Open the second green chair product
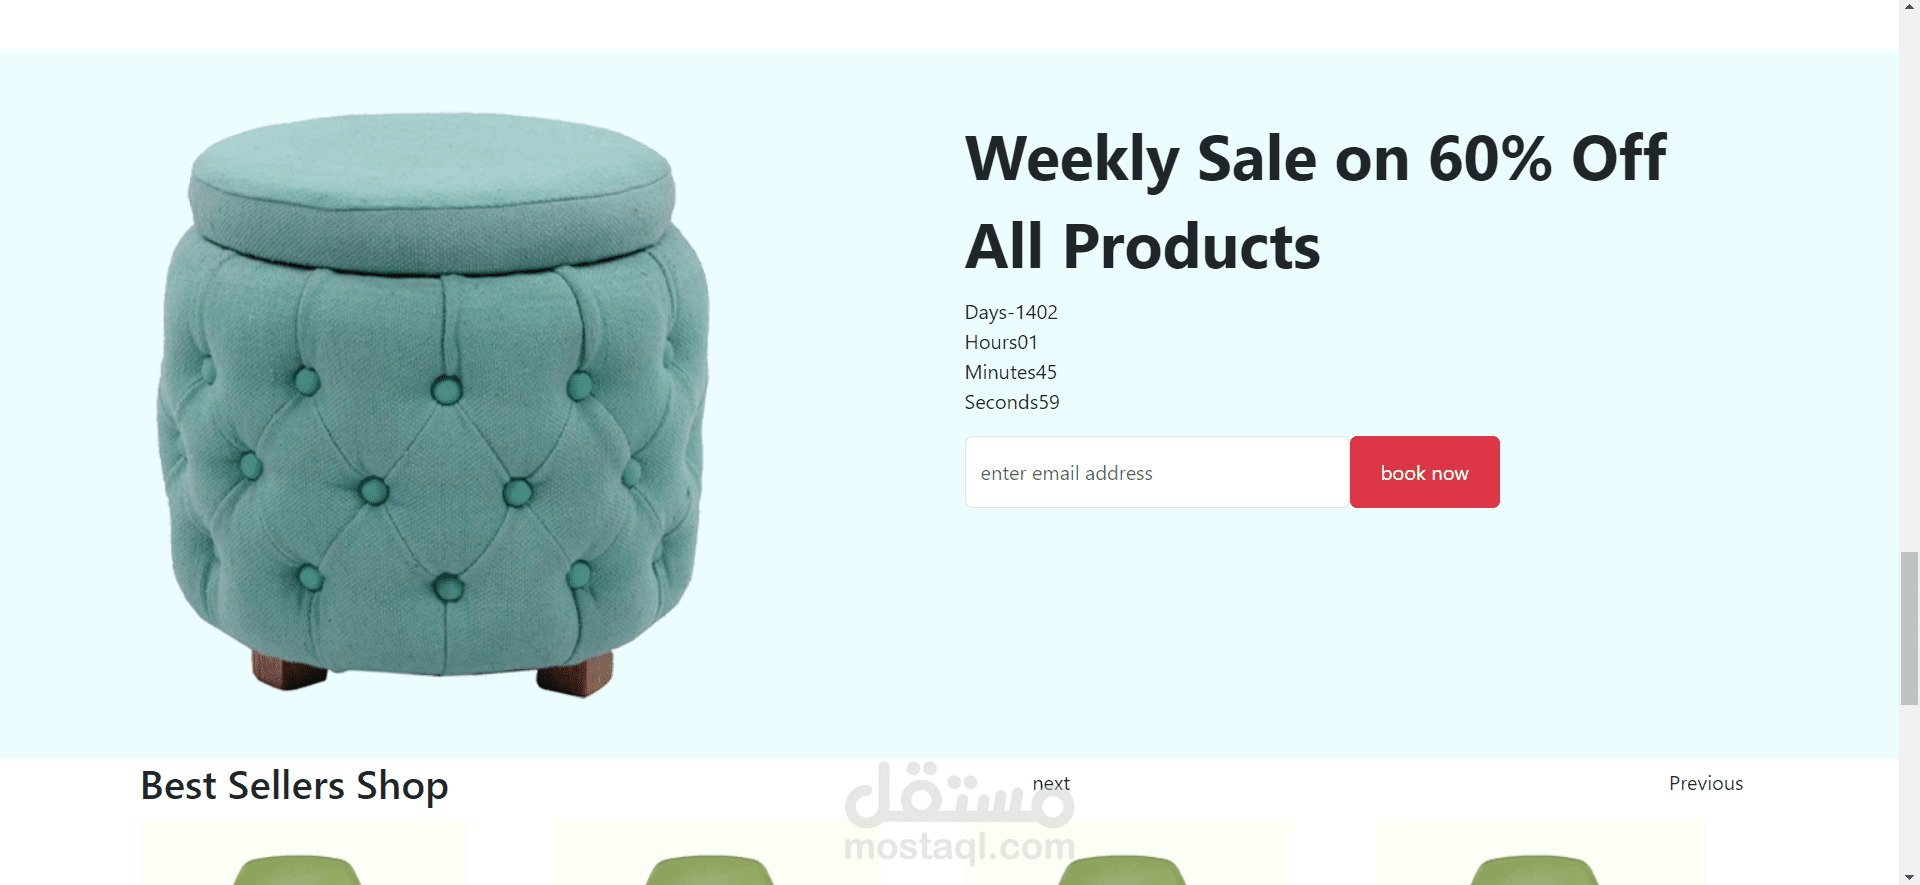 (715, 851)
